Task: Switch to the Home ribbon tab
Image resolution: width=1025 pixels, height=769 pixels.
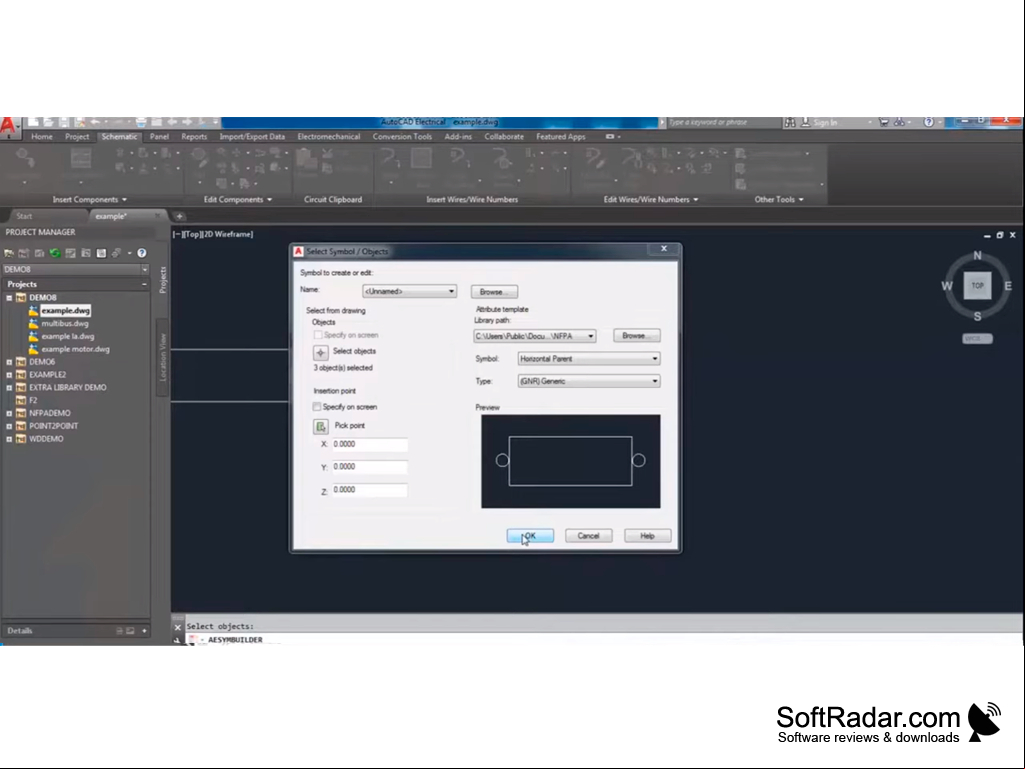Action: tap(42, 137)
